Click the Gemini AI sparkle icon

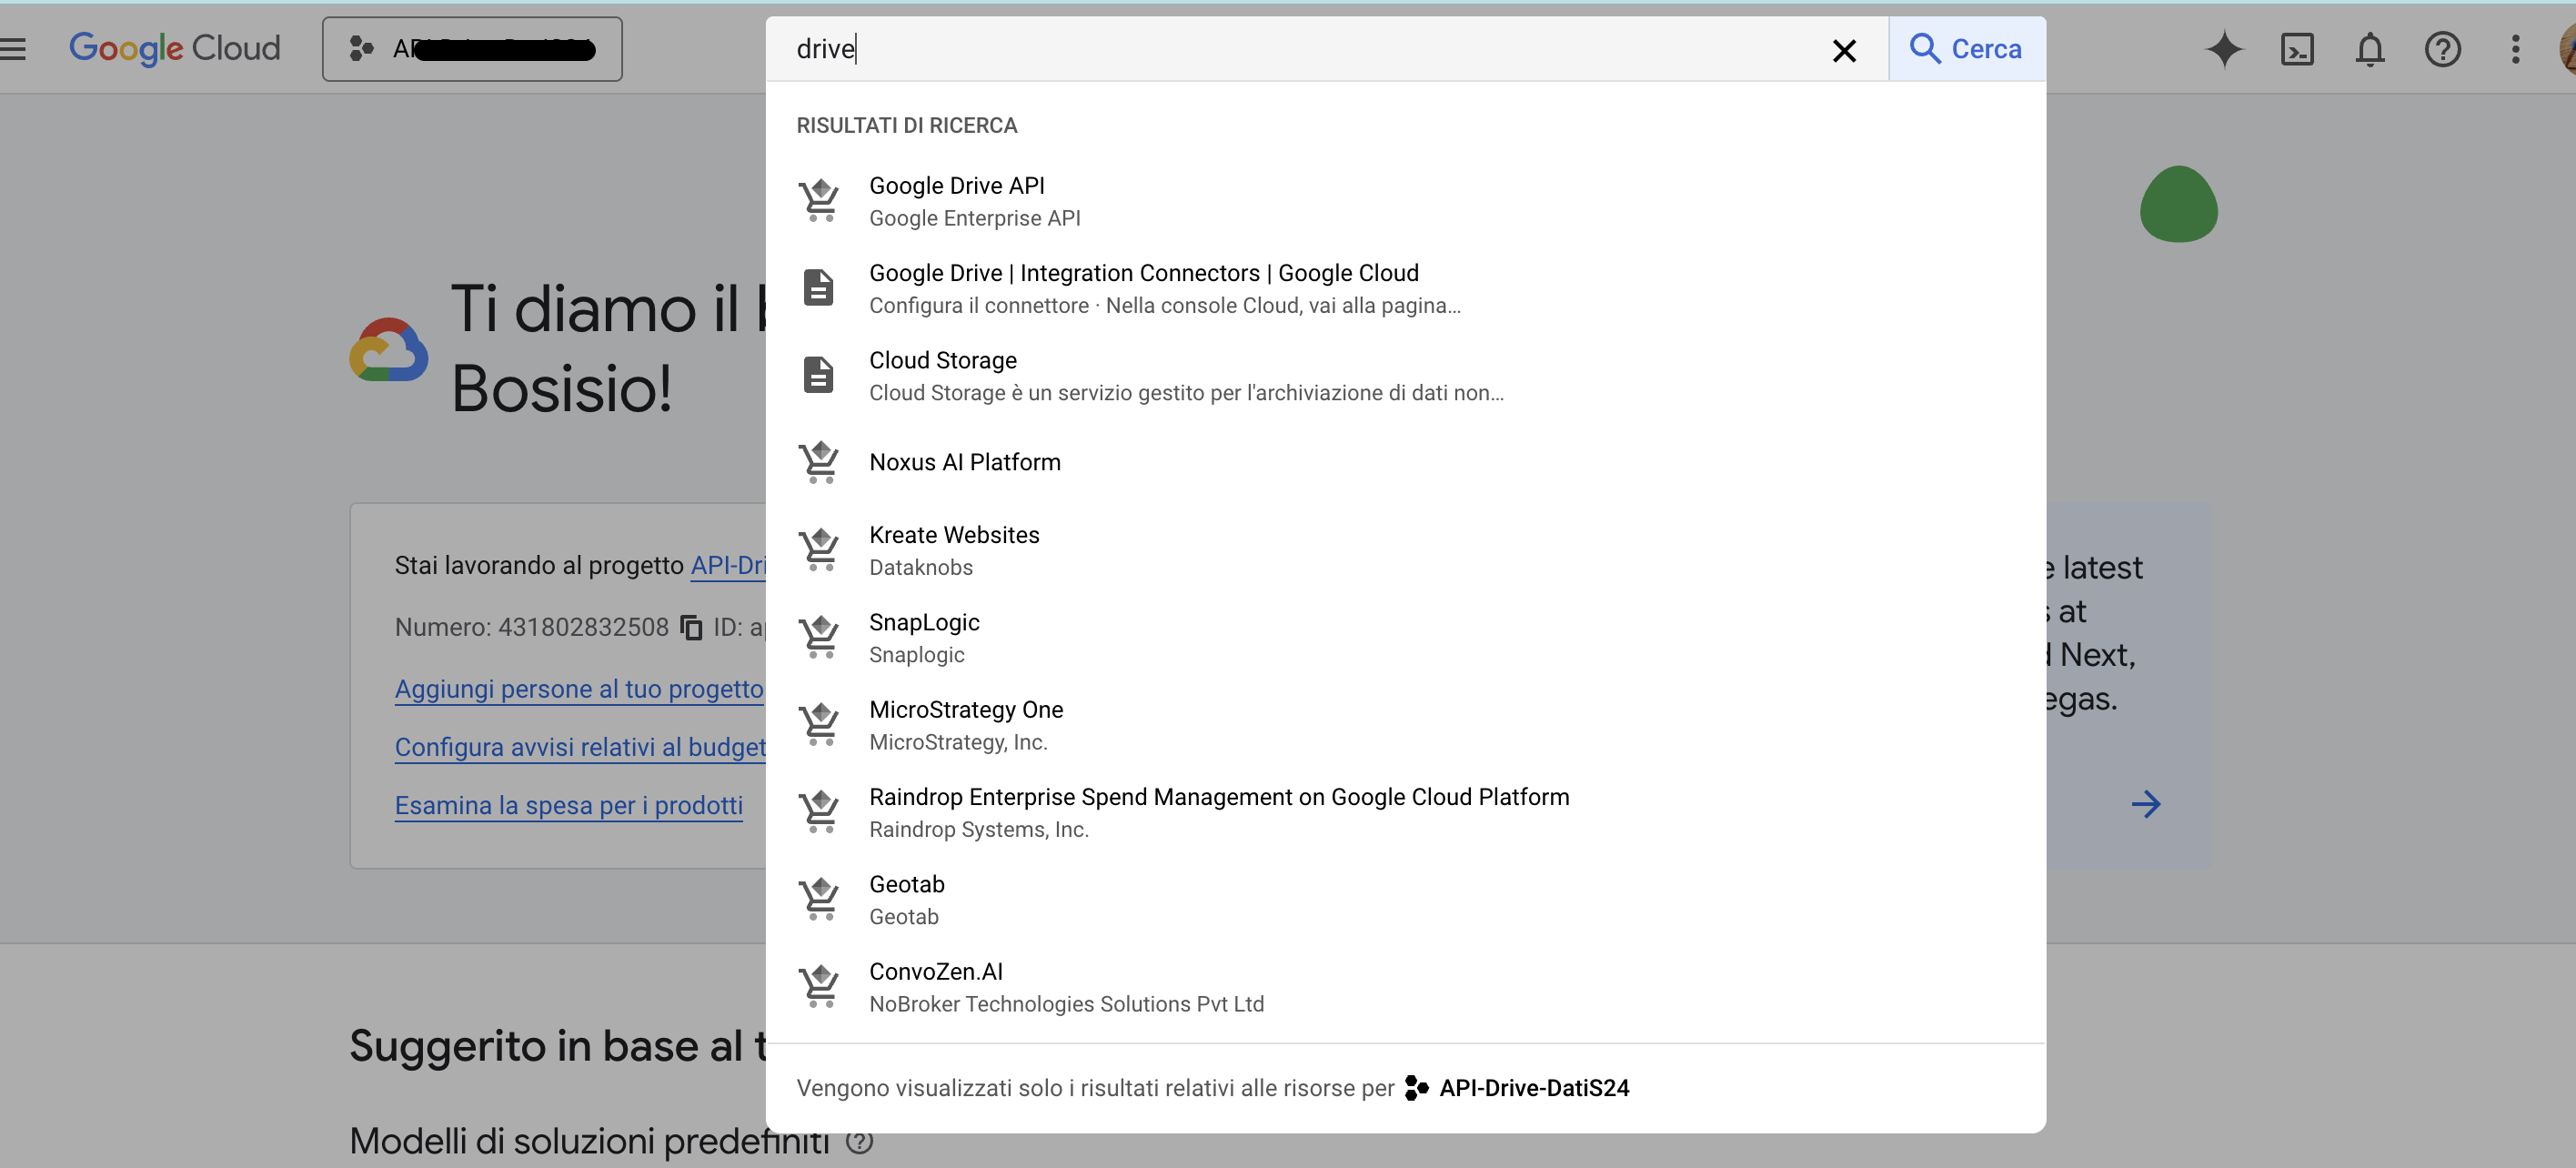(x=2224, y=48)
